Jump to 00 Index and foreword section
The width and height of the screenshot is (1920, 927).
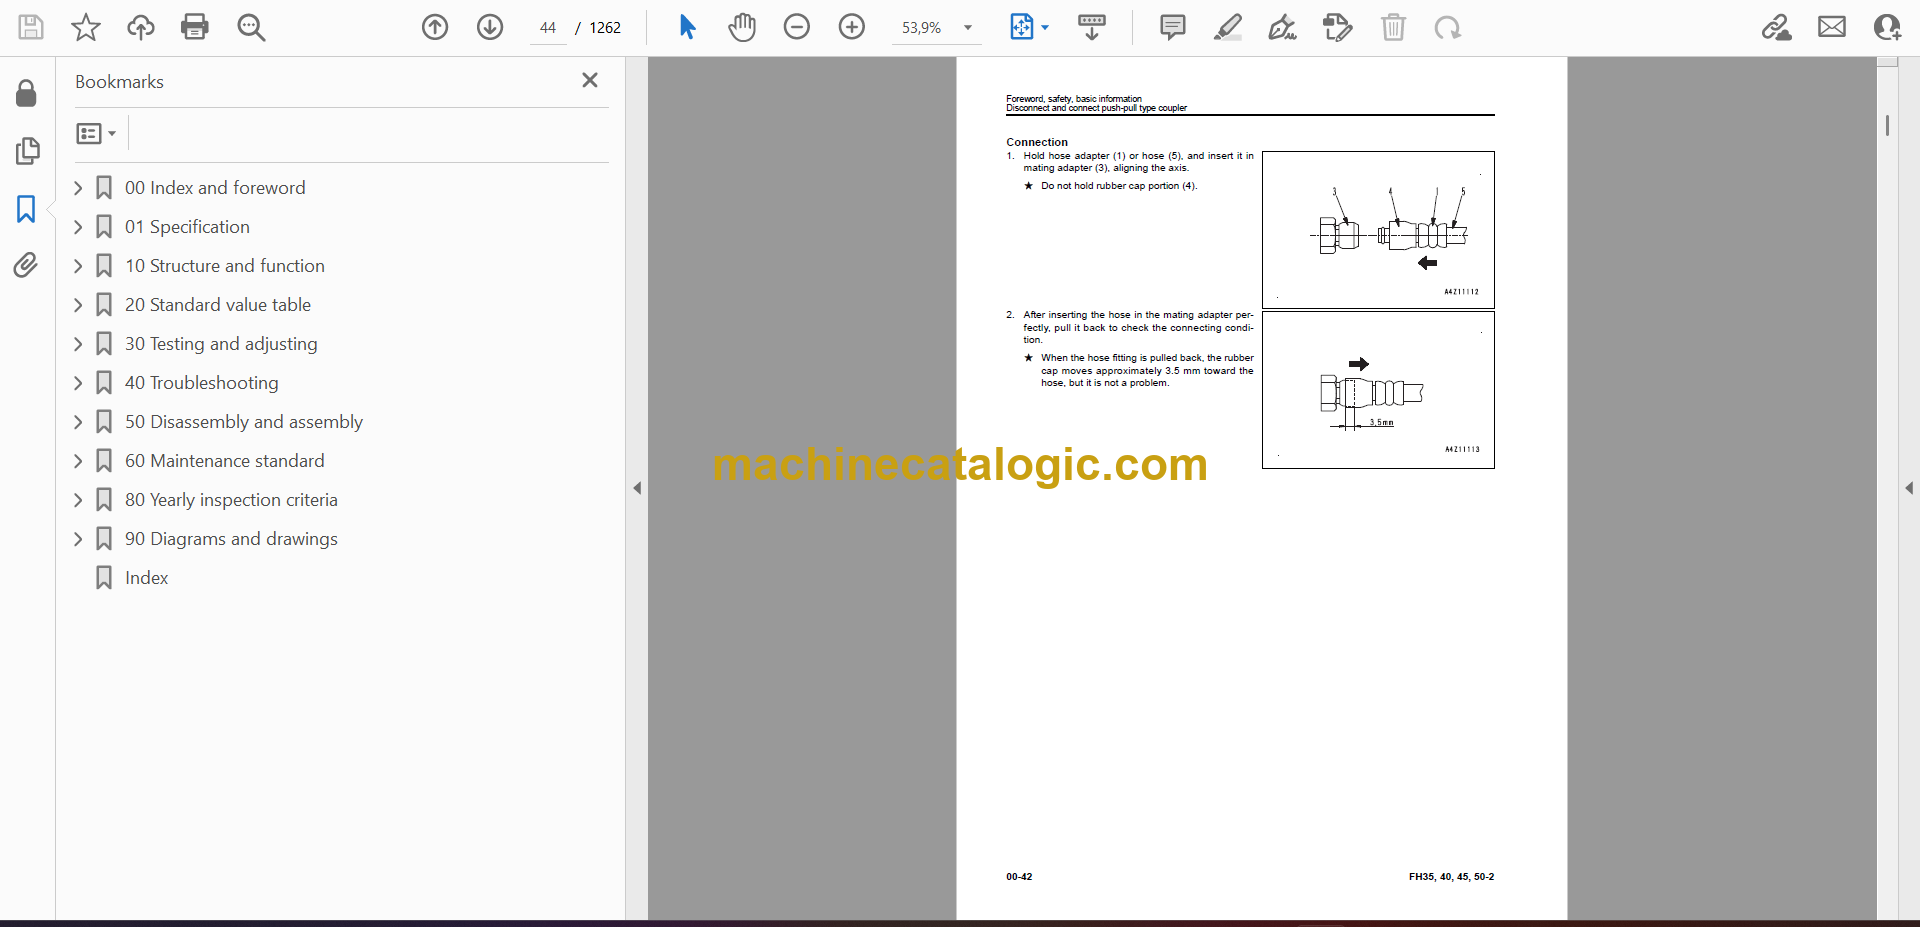point(215,188)
